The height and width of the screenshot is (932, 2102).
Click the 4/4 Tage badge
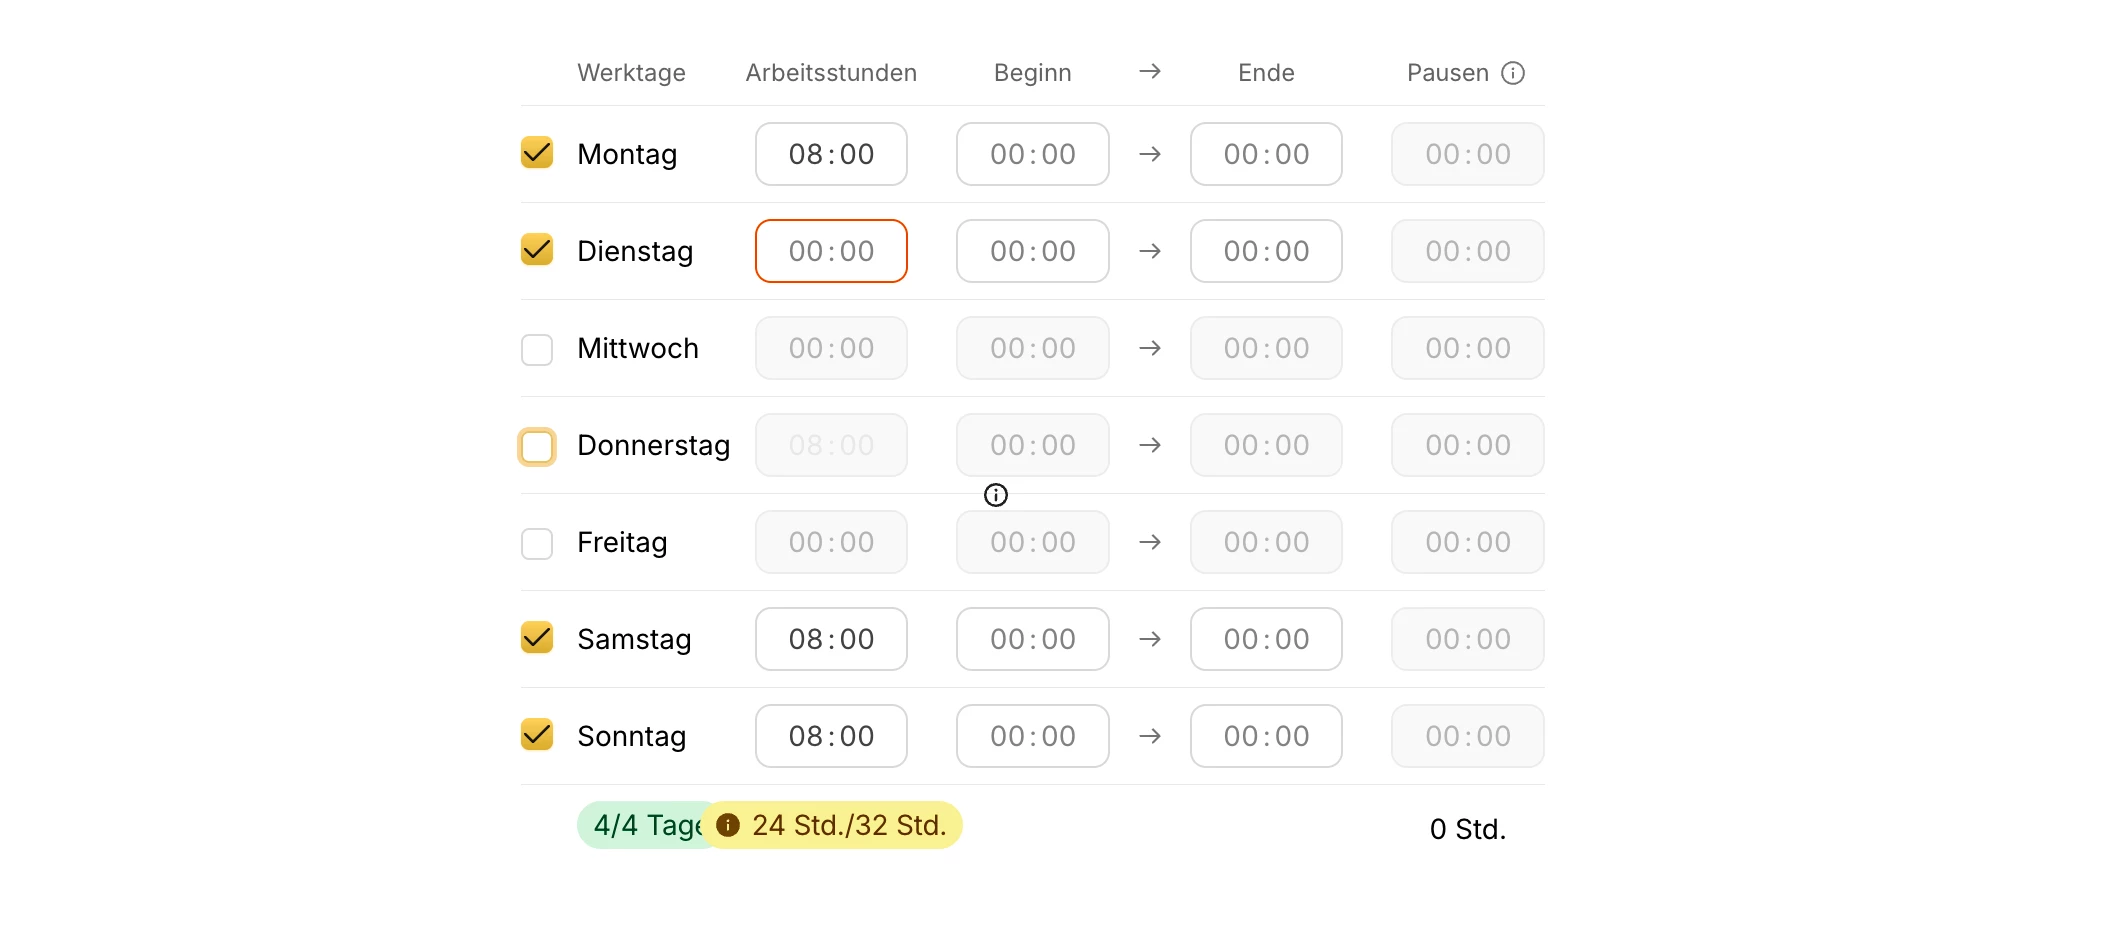point(640,825)
